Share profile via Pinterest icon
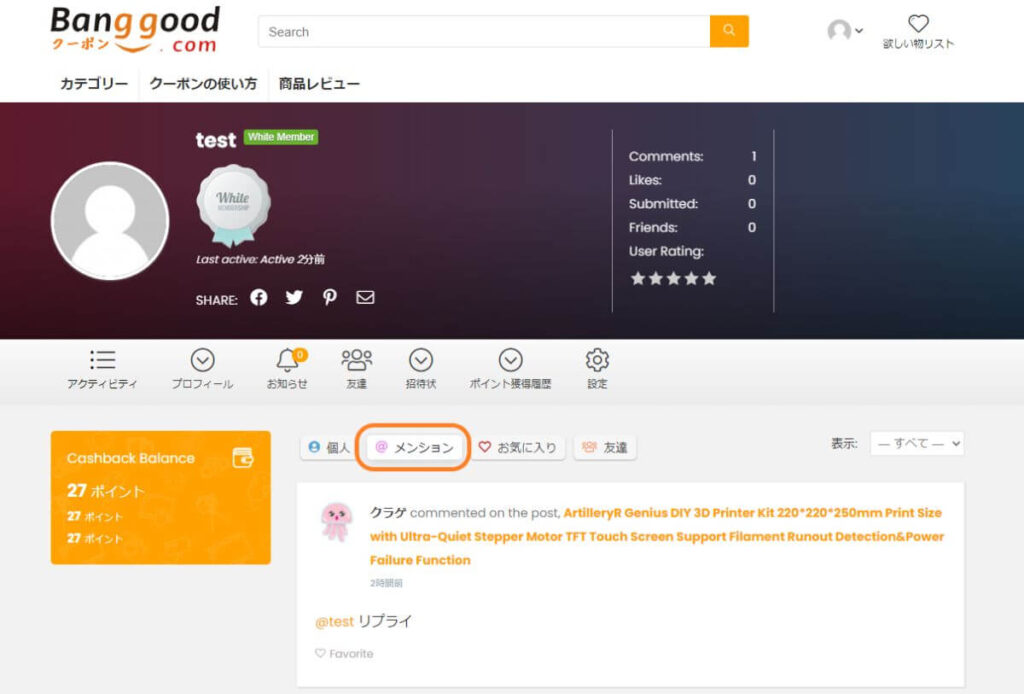The height and width of the screenshot is (694, 1024). click(x=330, y=297)
